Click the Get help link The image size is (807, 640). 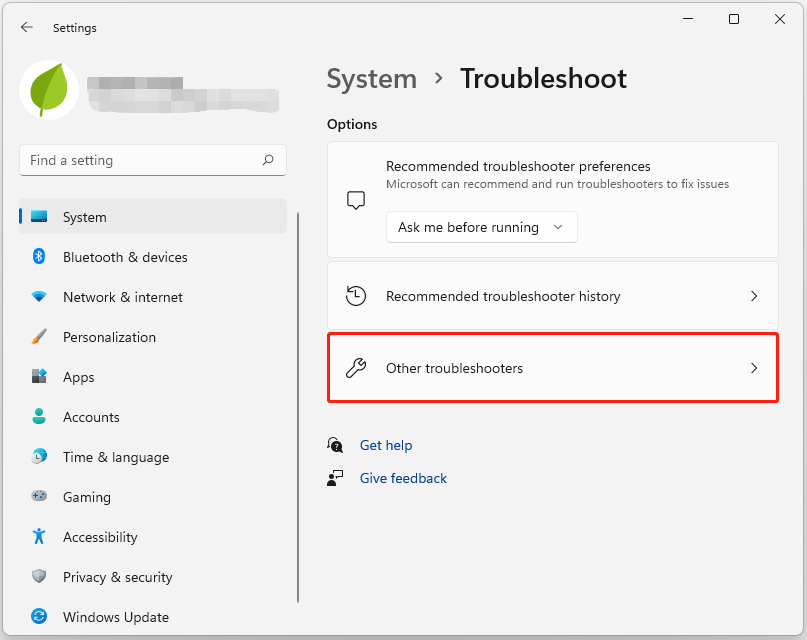click(x=386, y=445)
